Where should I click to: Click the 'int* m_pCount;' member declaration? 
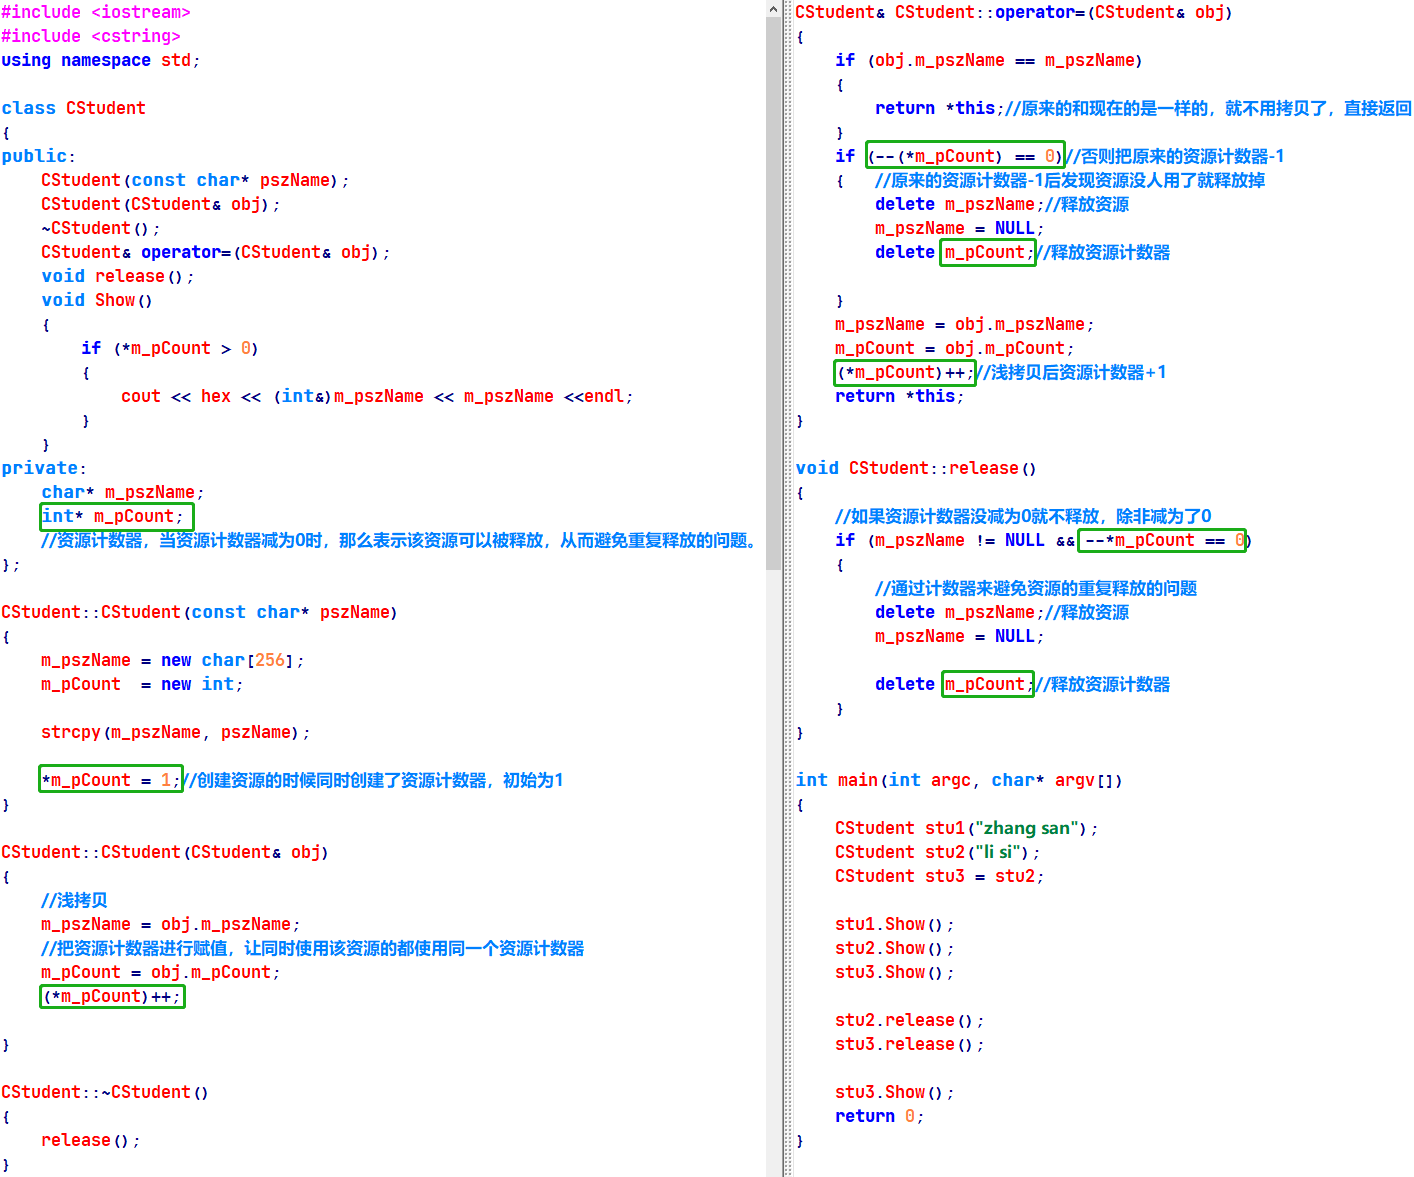(x=113, y=516)
